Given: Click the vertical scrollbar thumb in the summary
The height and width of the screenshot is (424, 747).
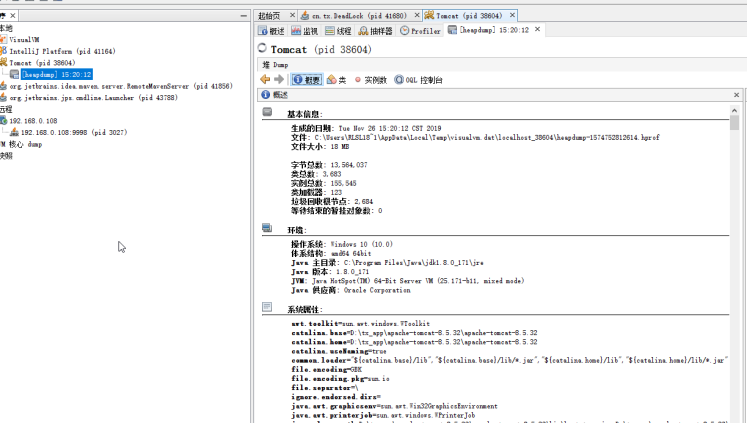Looking at the screenshot, I should (734, 123).
